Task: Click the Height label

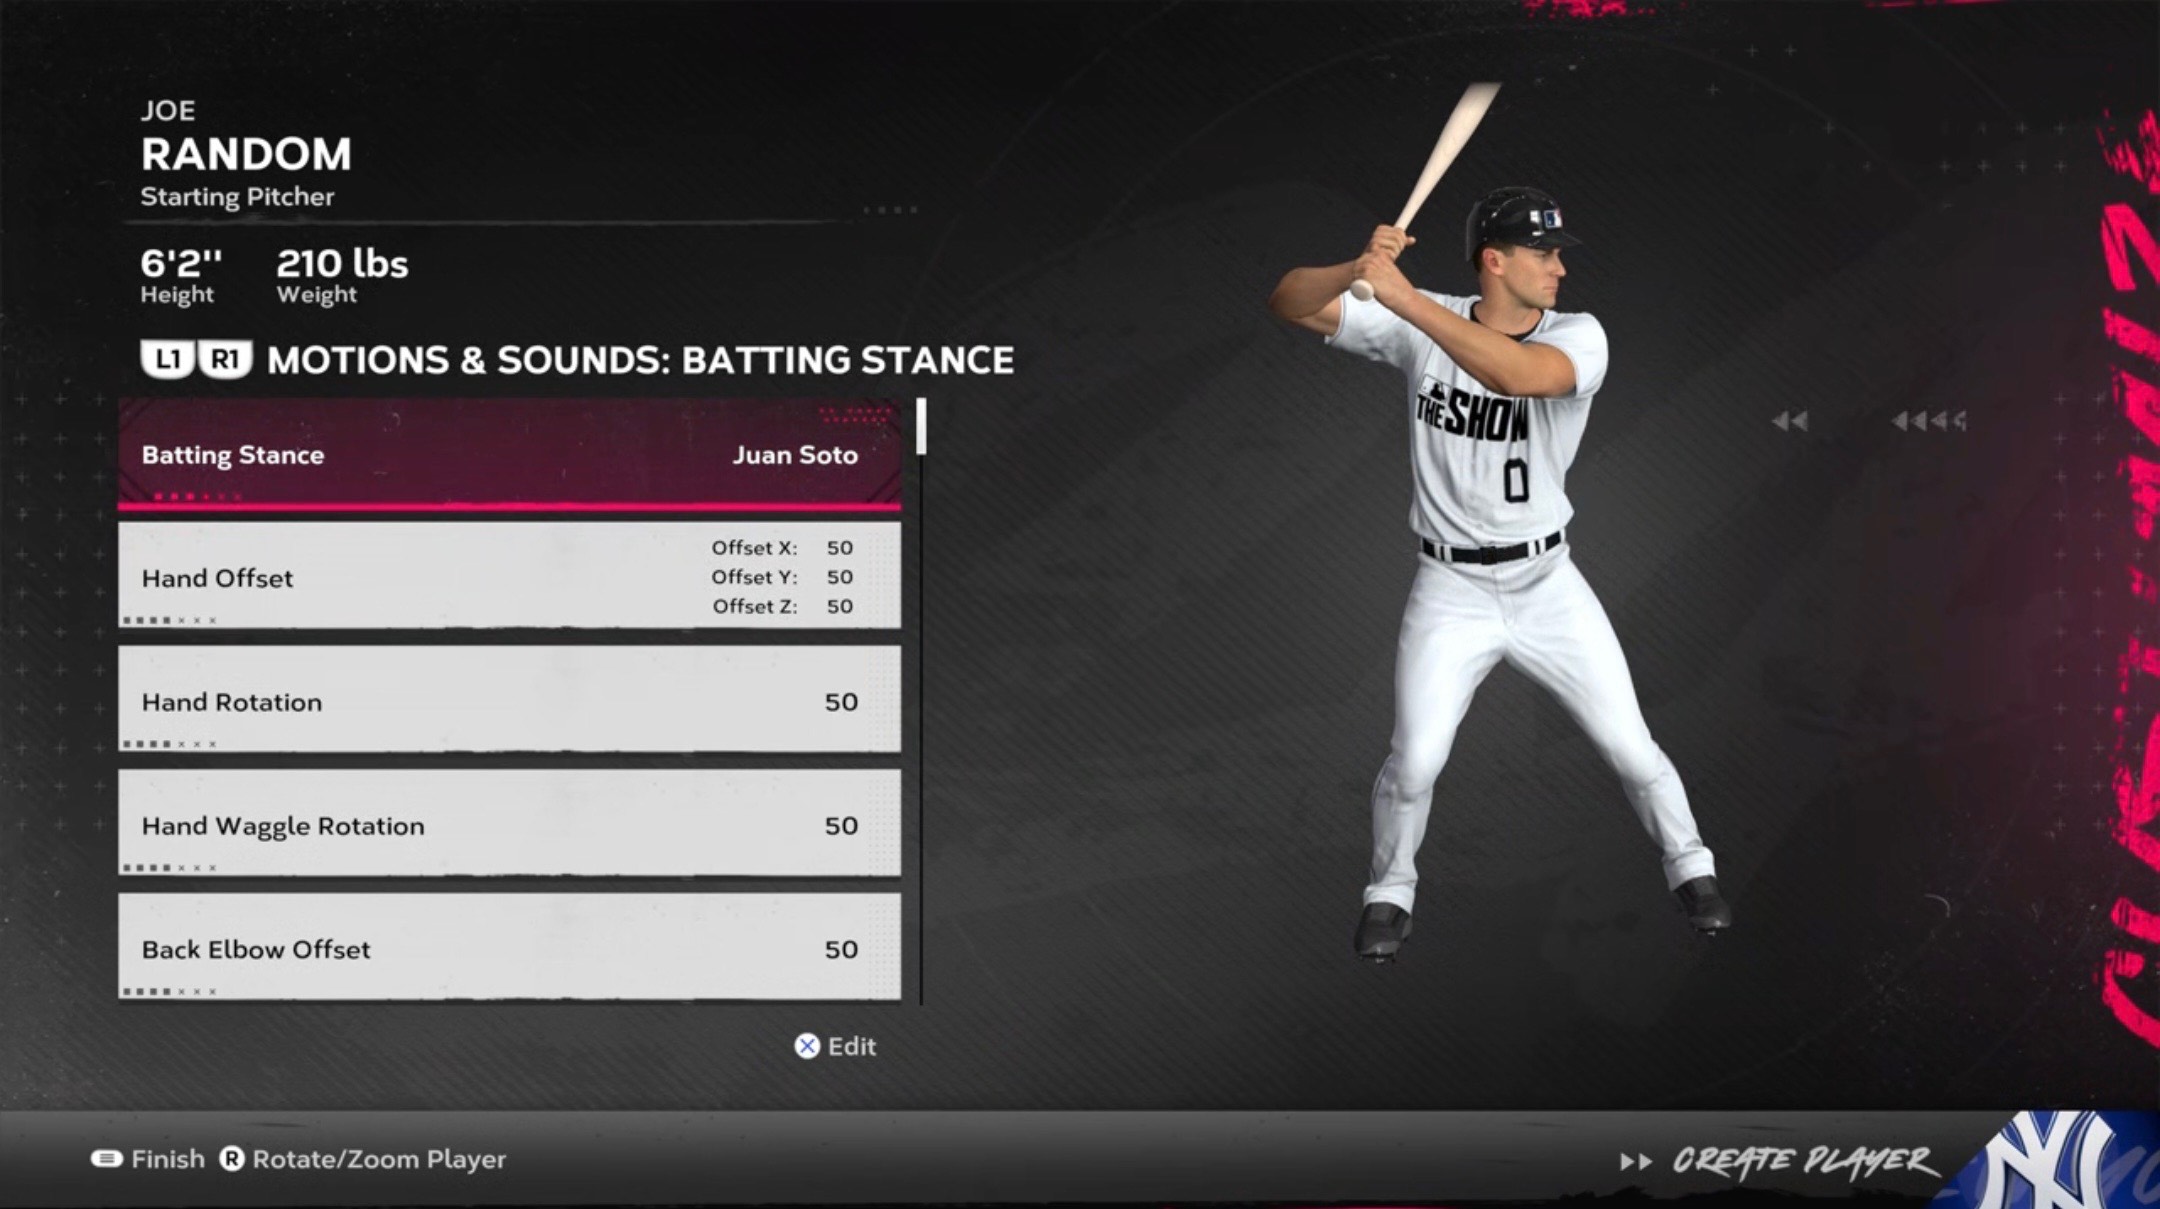Action: click(x=177, y=295)
